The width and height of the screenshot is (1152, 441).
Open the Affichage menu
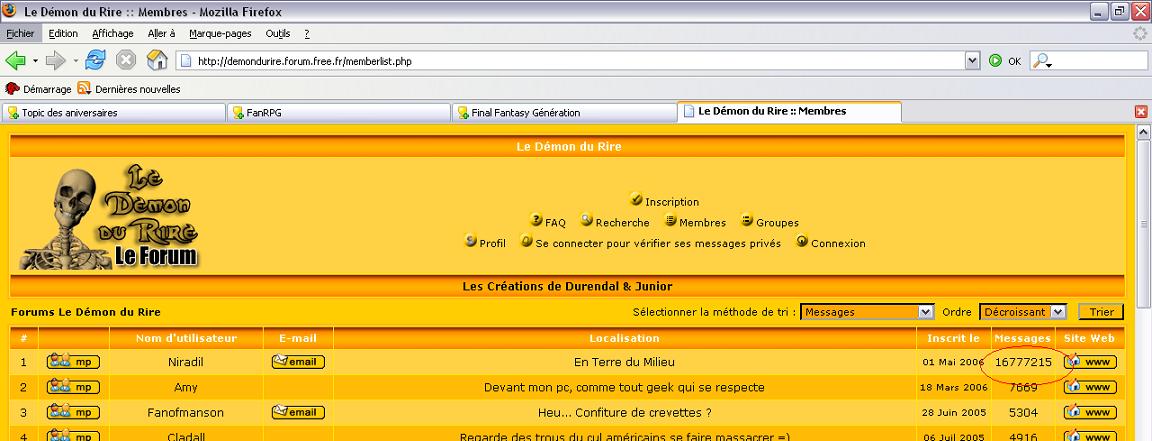click(x=112, y=33)
